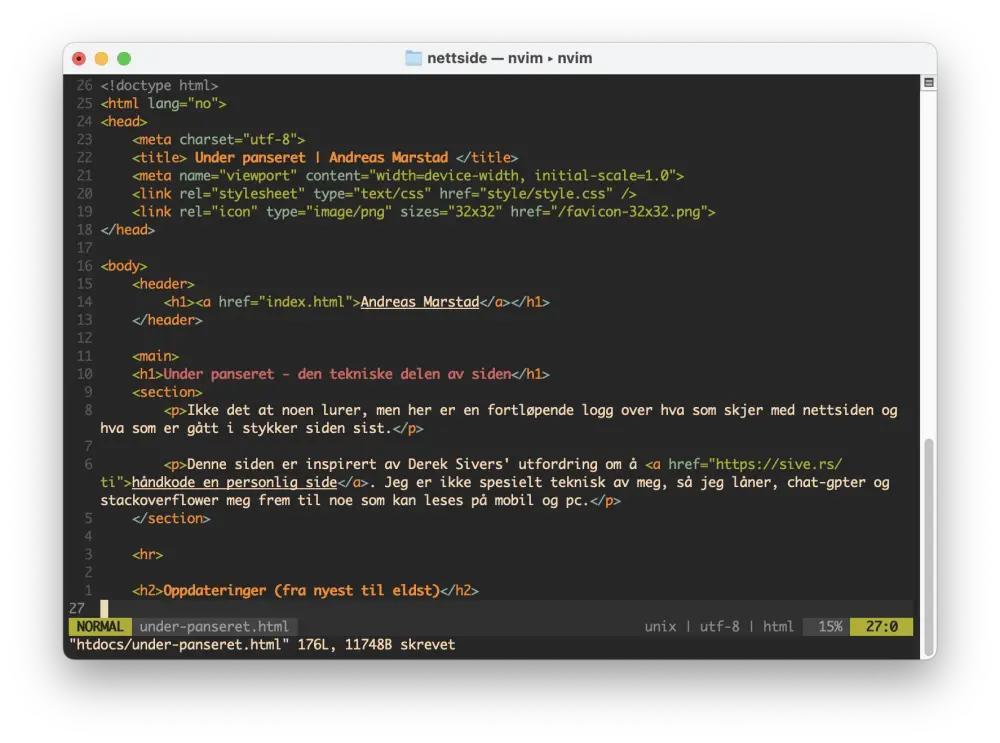1000x743 pixels.
Task: Click the html filetype in statusline
Action: coord(778,626)
